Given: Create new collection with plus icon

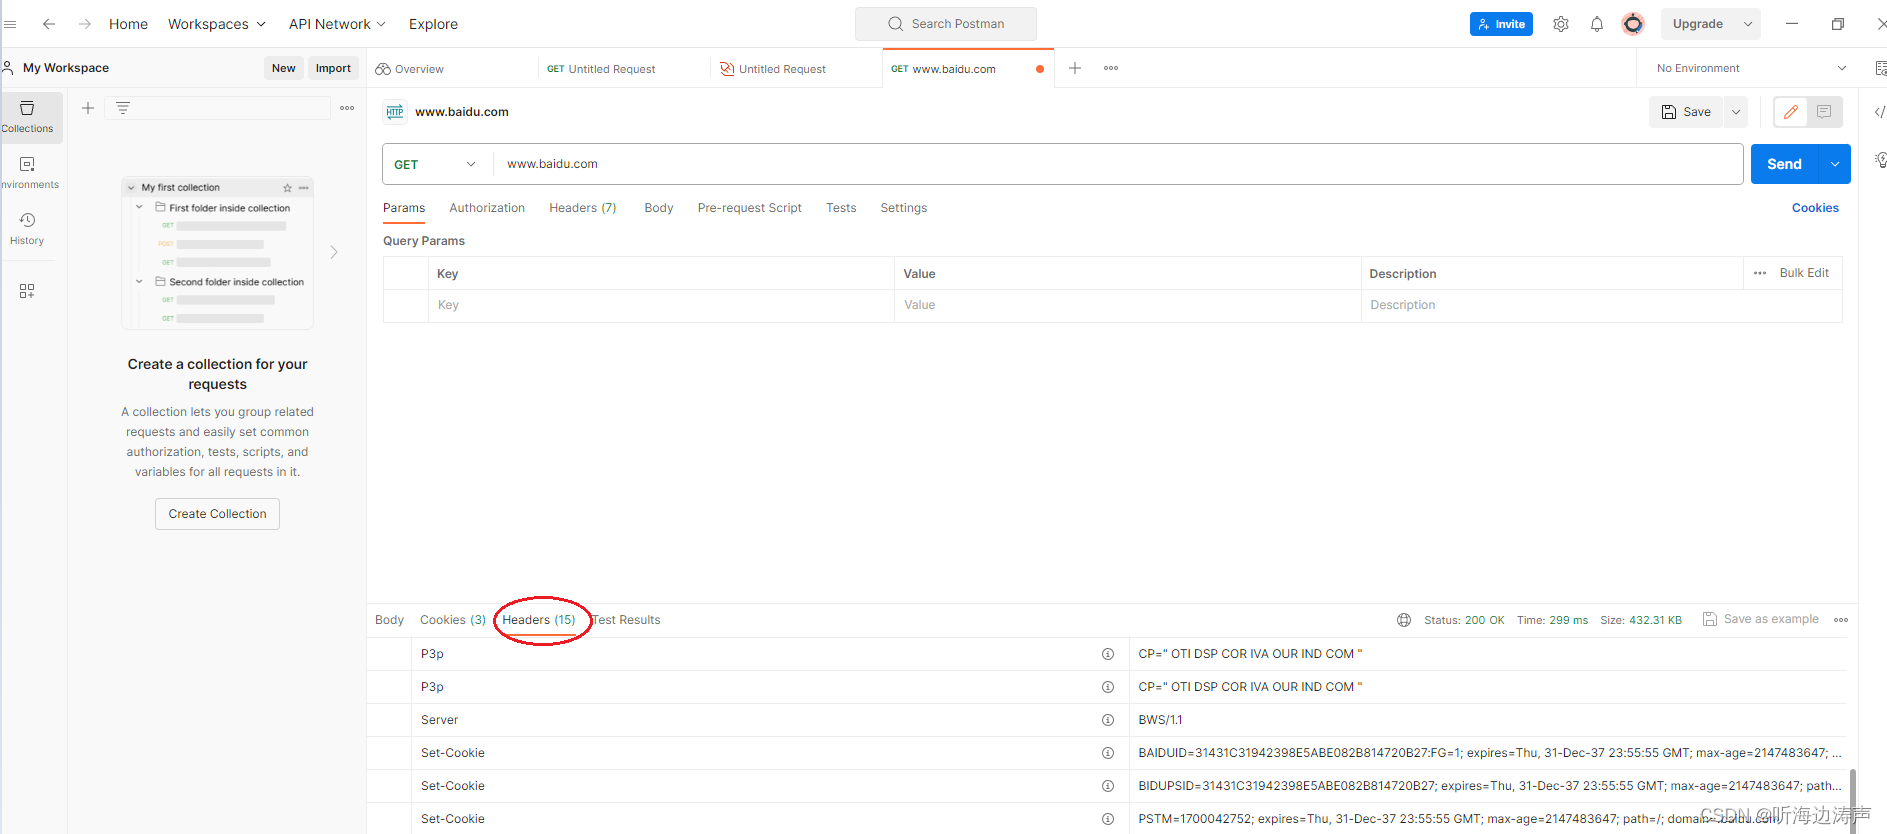Looking at the screenshot, I should pos(88,108).
